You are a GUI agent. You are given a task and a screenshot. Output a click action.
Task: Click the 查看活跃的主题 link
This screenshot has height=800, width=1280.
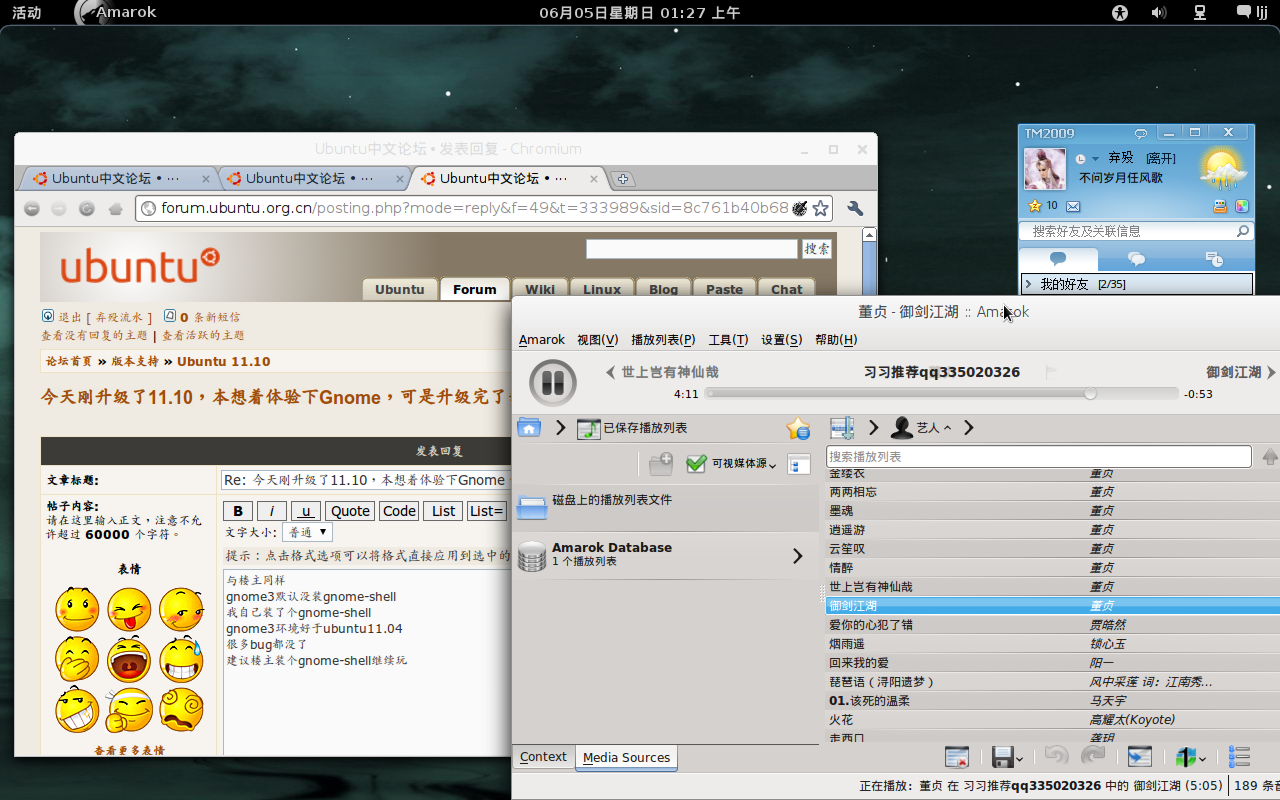203,336
